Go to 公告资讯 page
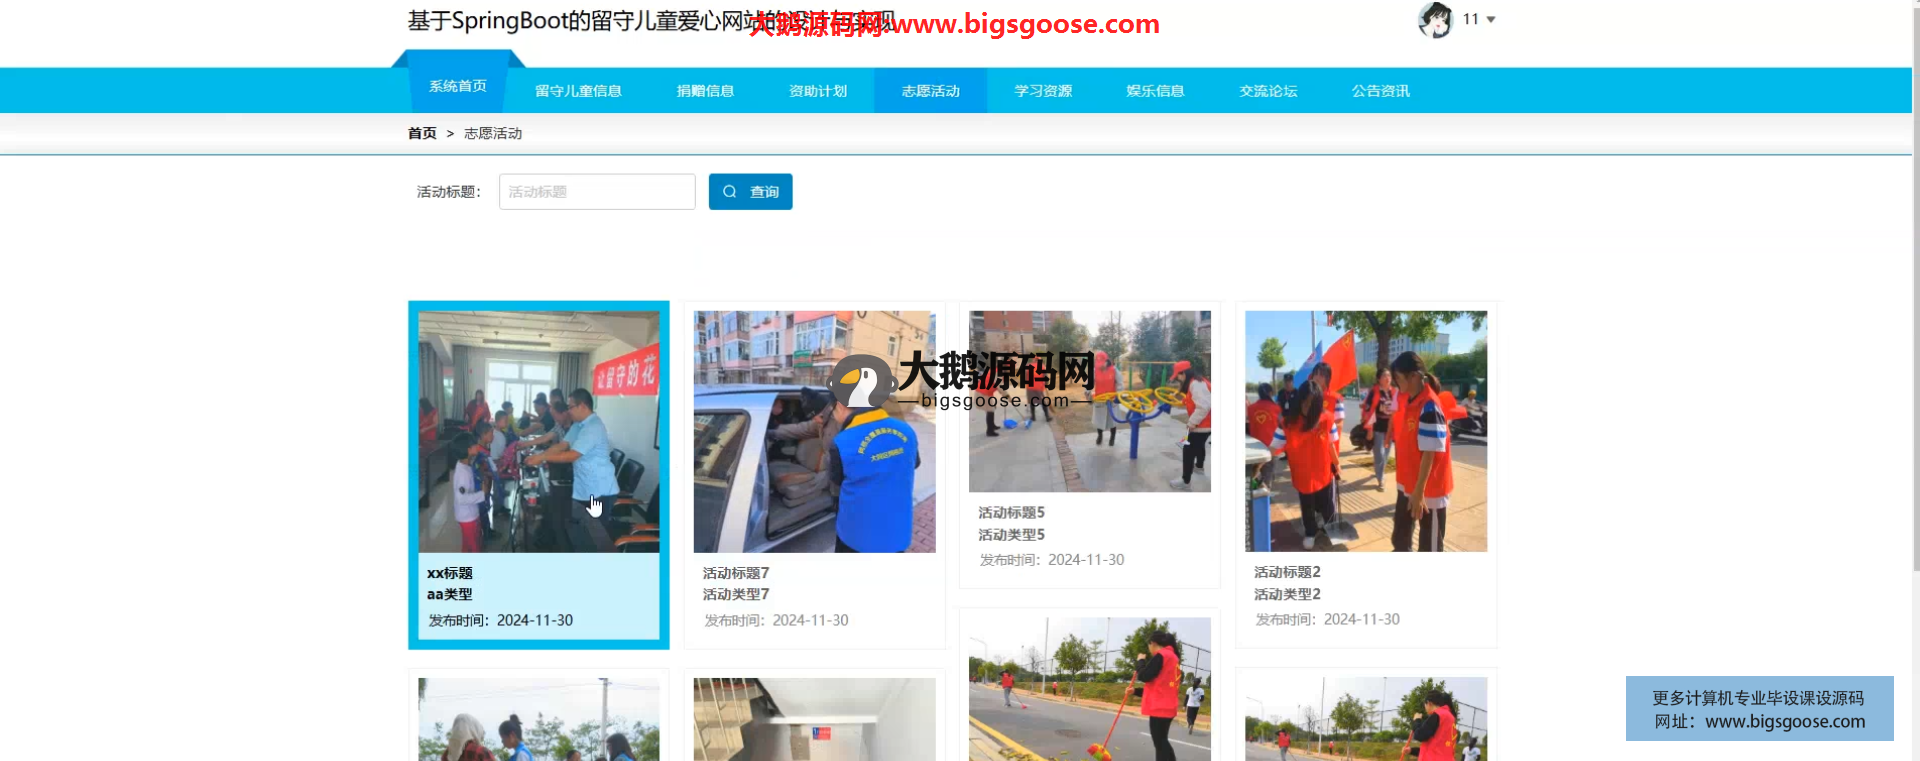 click(x=1380, y=91)
